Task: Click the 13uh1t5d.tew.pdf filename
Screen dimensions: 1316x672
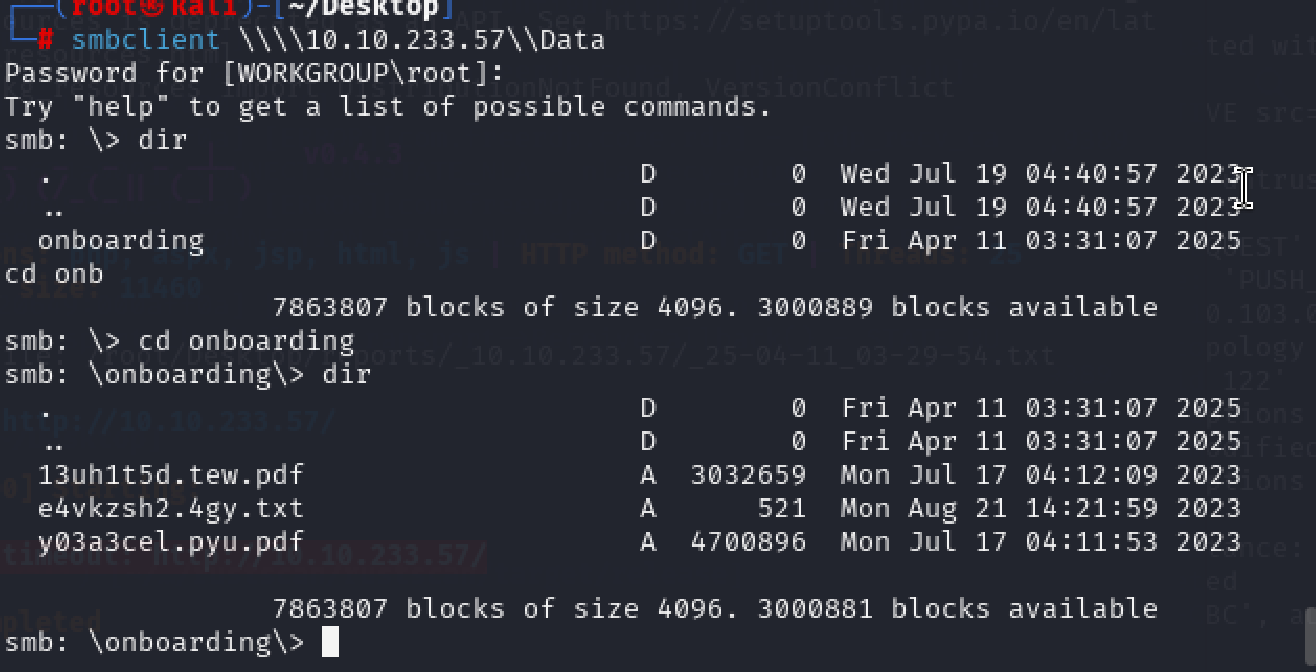Action: tap(171, 474)
